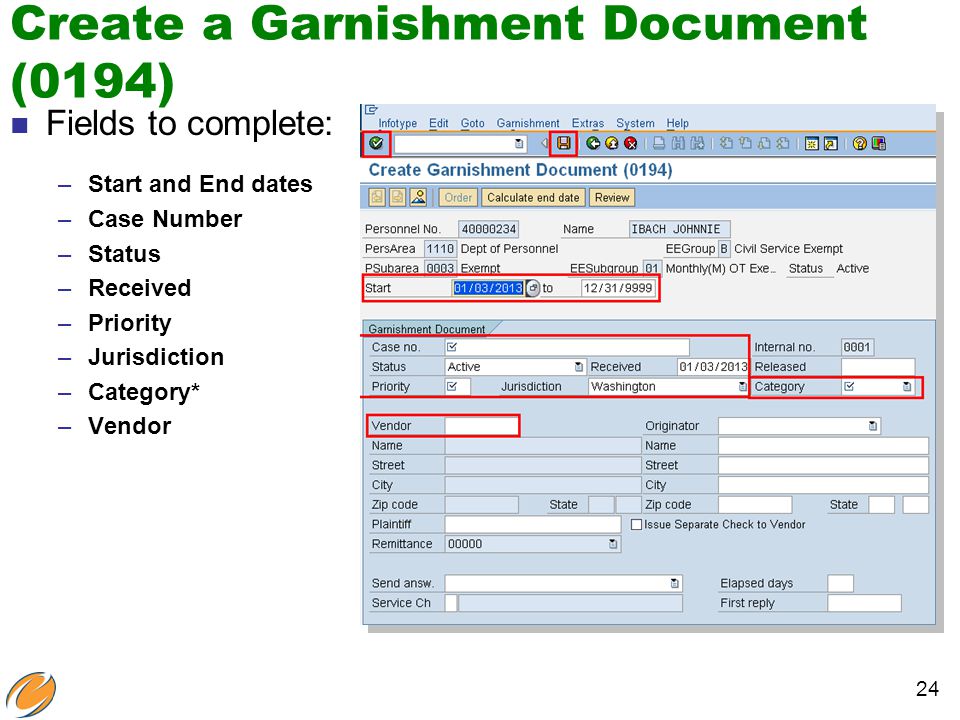Click the Case no. input field
The width and height of the screenshot is (960, 720).
point(567,347)
